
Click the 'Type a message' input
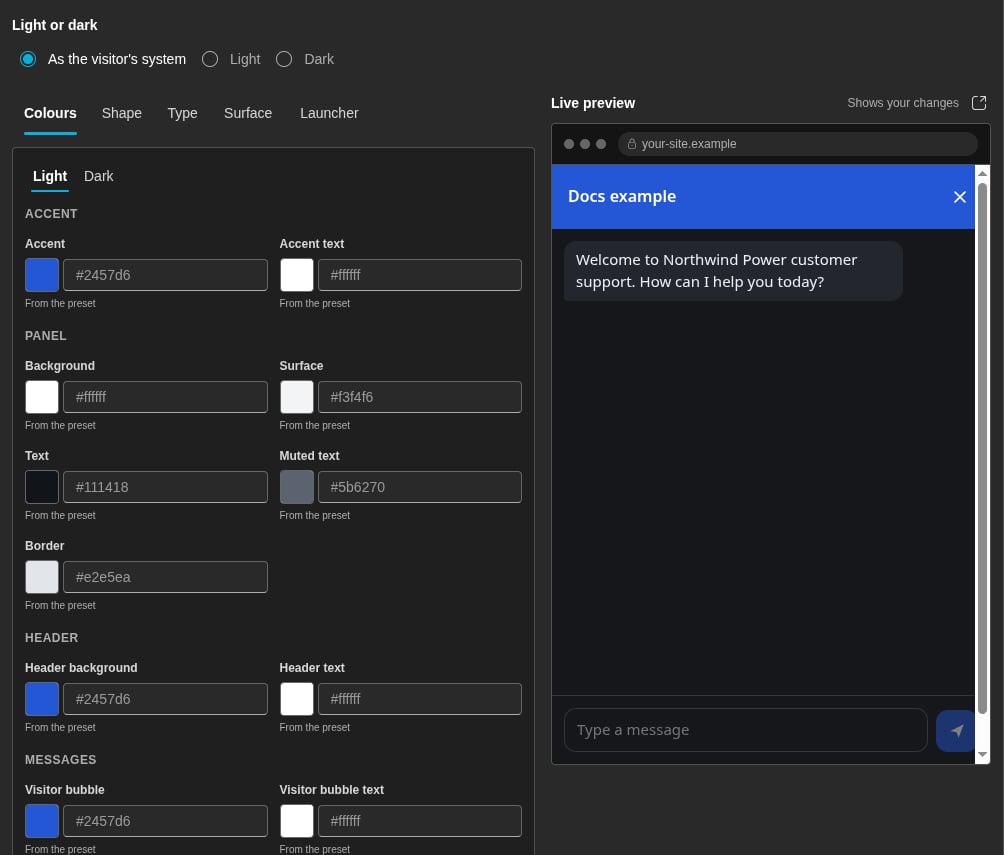tap(745, 730)
